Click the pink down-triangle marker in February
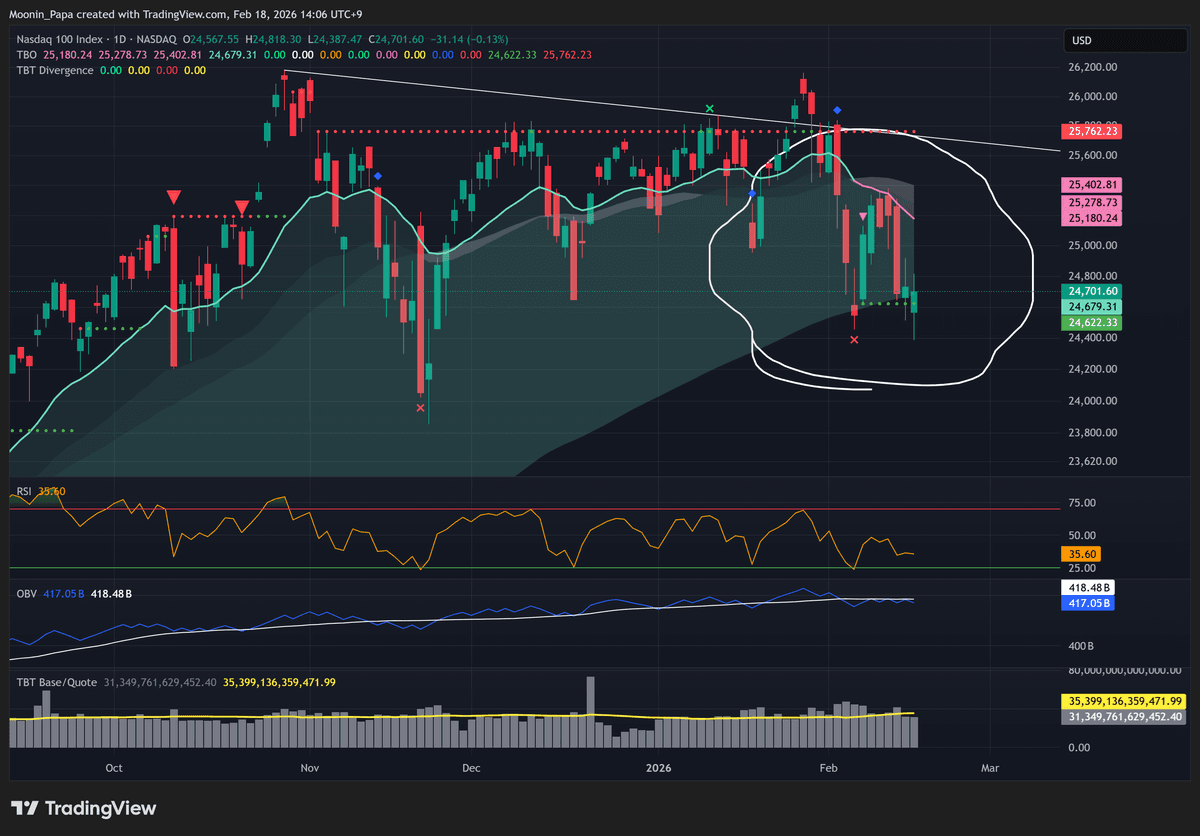Screen dimensions: 1200x836 863,215
